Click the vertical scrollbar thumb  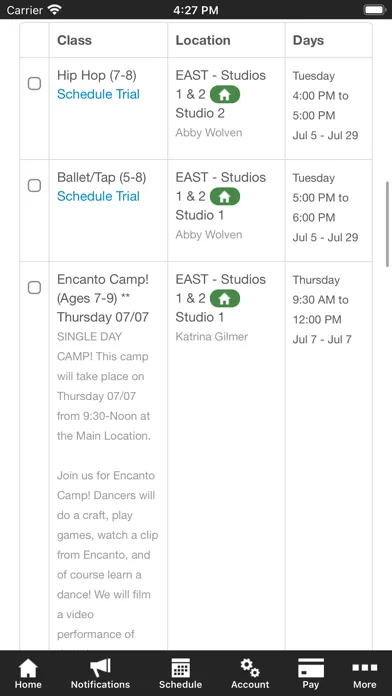click(388, 224)
